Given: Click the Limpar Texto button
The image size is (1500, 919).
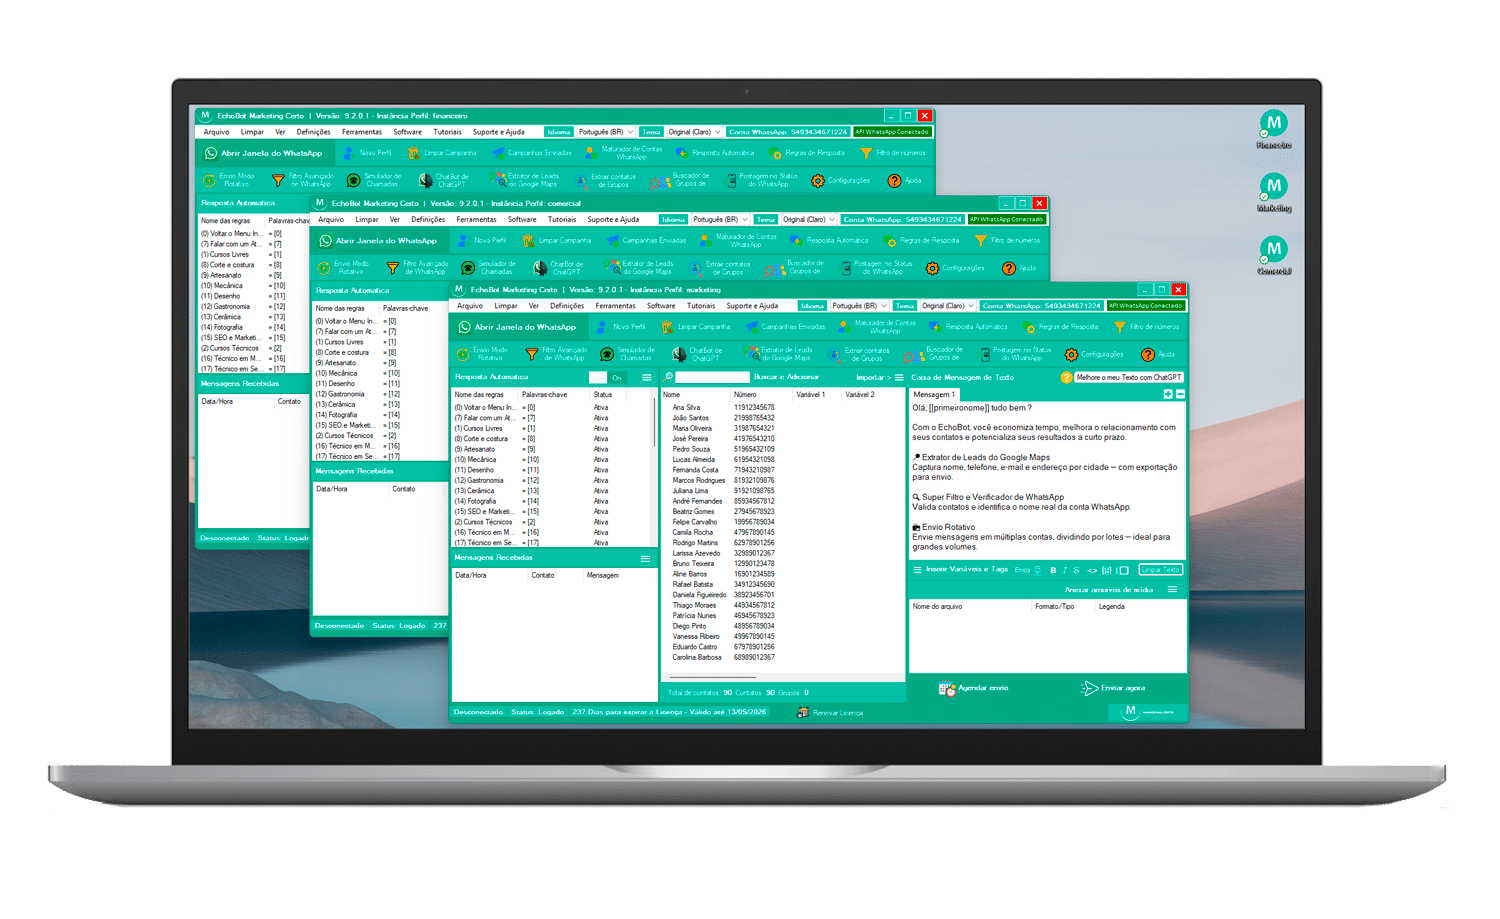Looking at the screenshot, I should click(1160, 570).
